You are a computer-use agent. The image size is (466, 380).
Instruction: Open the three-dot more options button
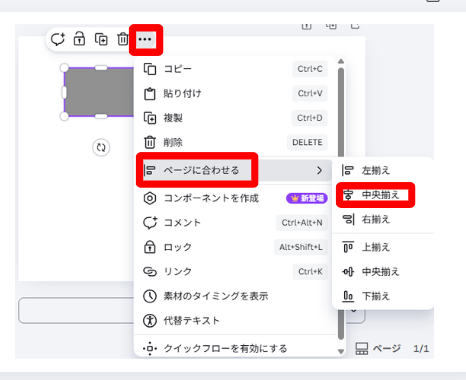pos(145,39)
